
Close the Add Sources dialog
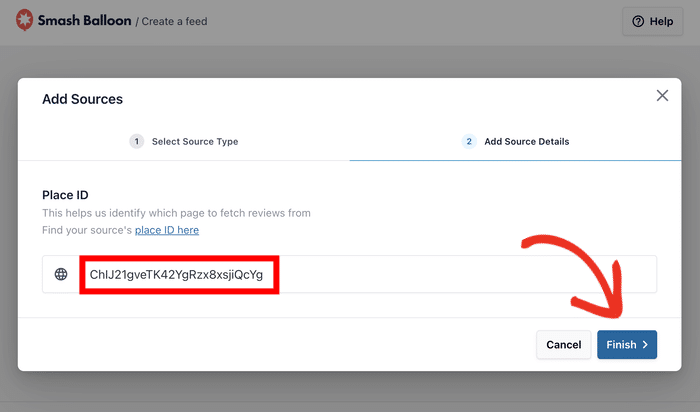[662, 96]
